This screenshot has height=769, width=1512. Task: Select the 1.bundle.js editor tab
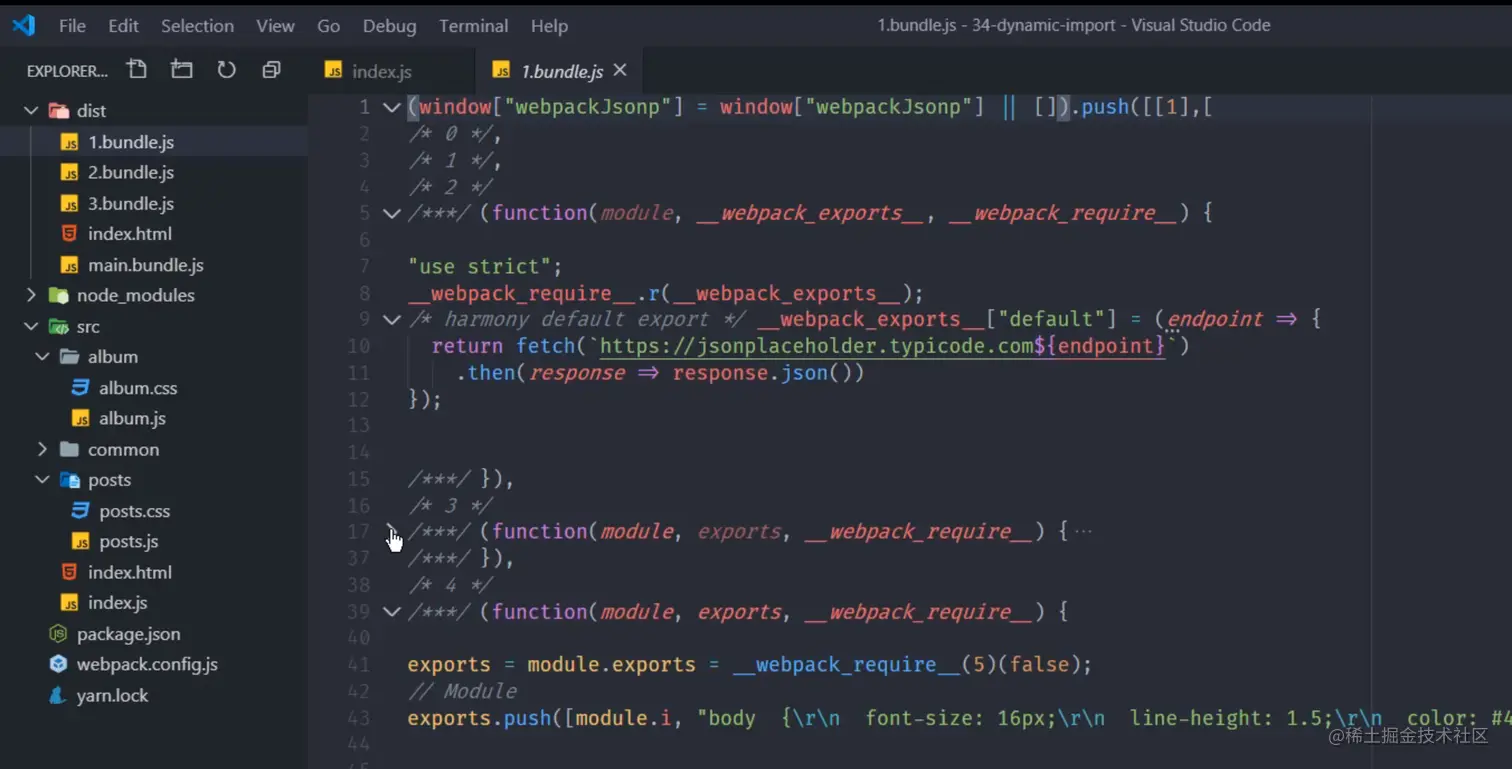[x=558, y=71]
